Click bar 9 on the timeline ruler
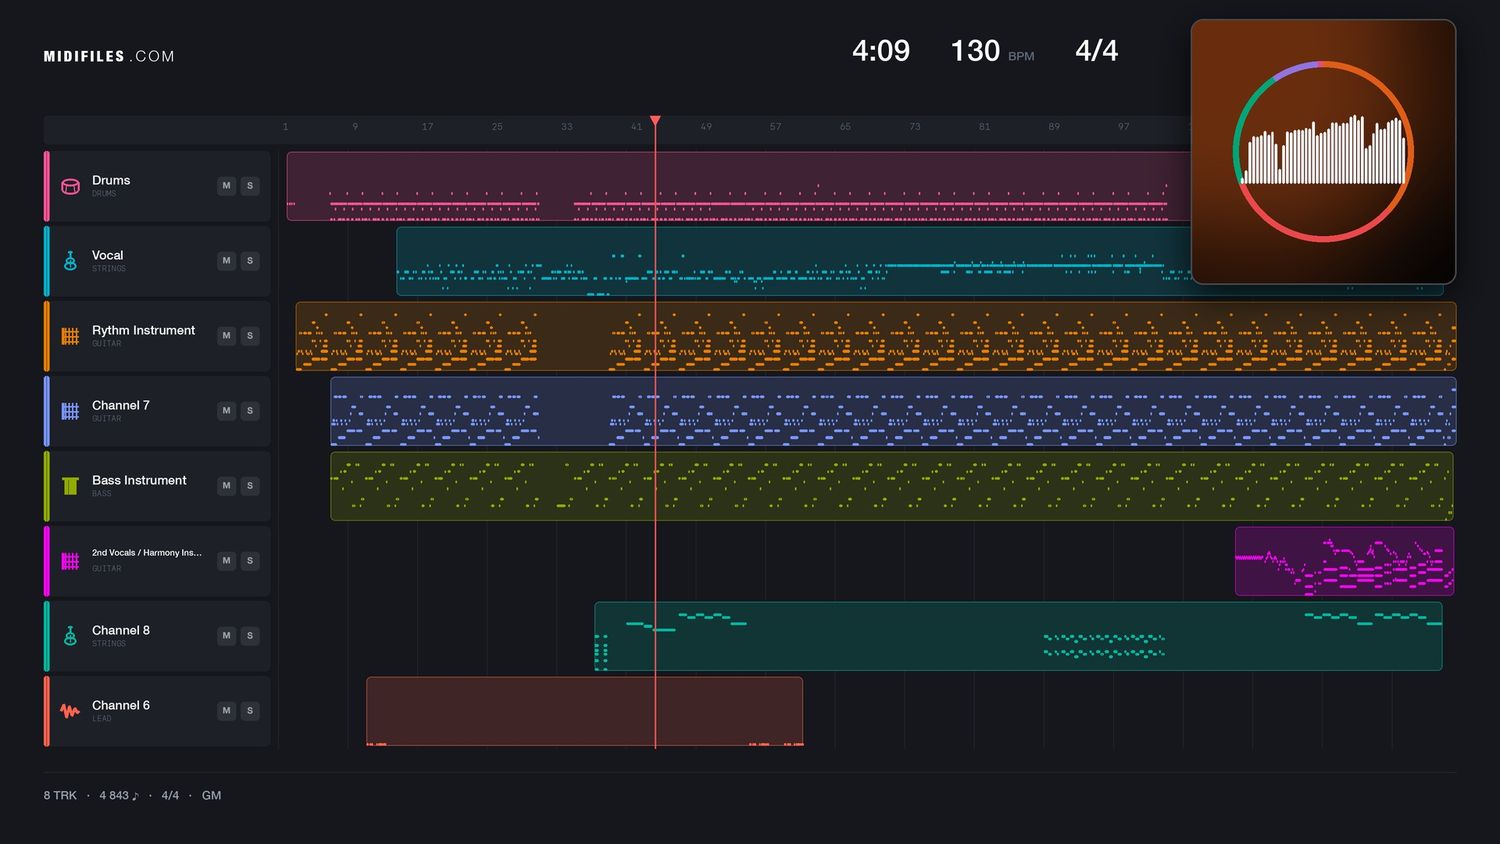This screenshot has height=844, width=1500. 355,127
